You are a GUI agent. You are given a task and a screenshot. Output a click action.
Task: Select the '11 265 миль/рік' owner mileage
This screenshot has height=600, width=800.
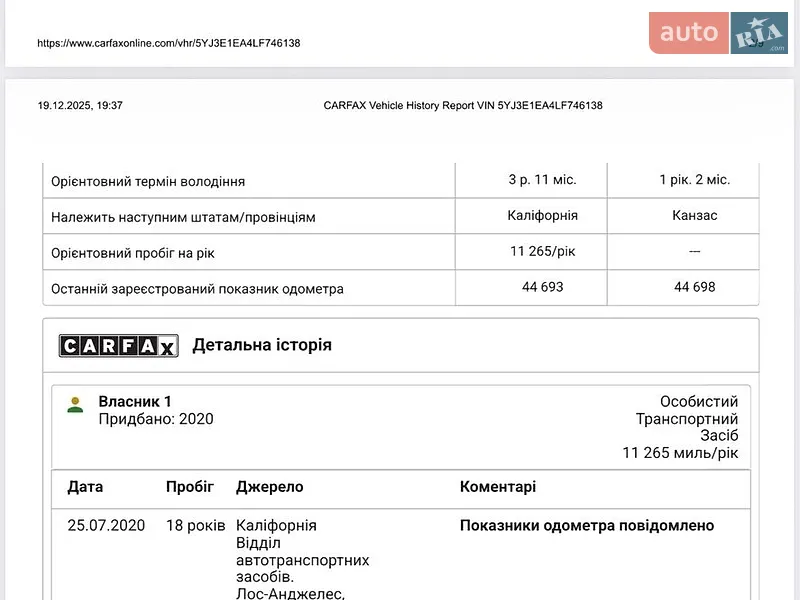(680, 453)
